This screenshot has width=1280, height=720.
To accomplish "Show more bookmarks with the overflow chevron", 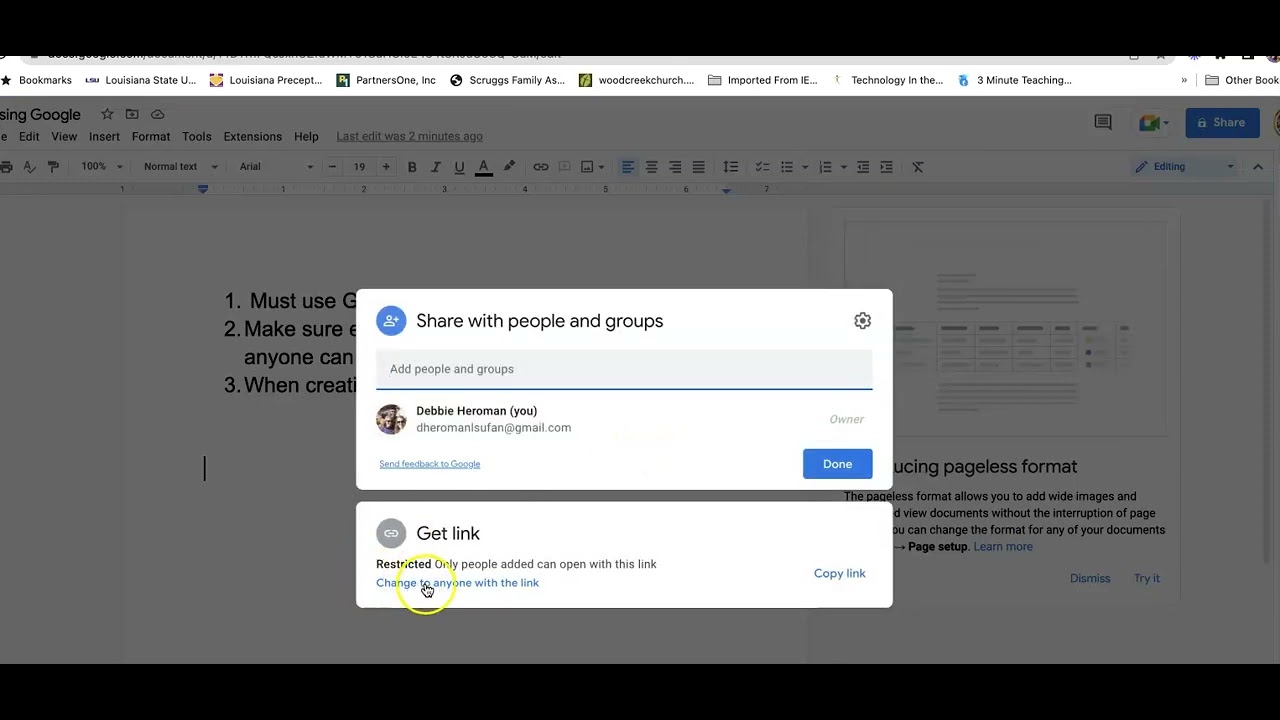I will (x=1184, y=80).
